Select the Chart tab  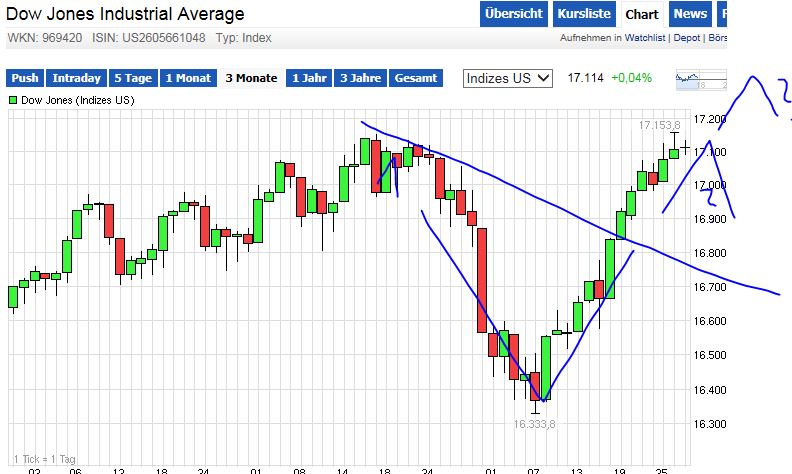tap(641, 14)
